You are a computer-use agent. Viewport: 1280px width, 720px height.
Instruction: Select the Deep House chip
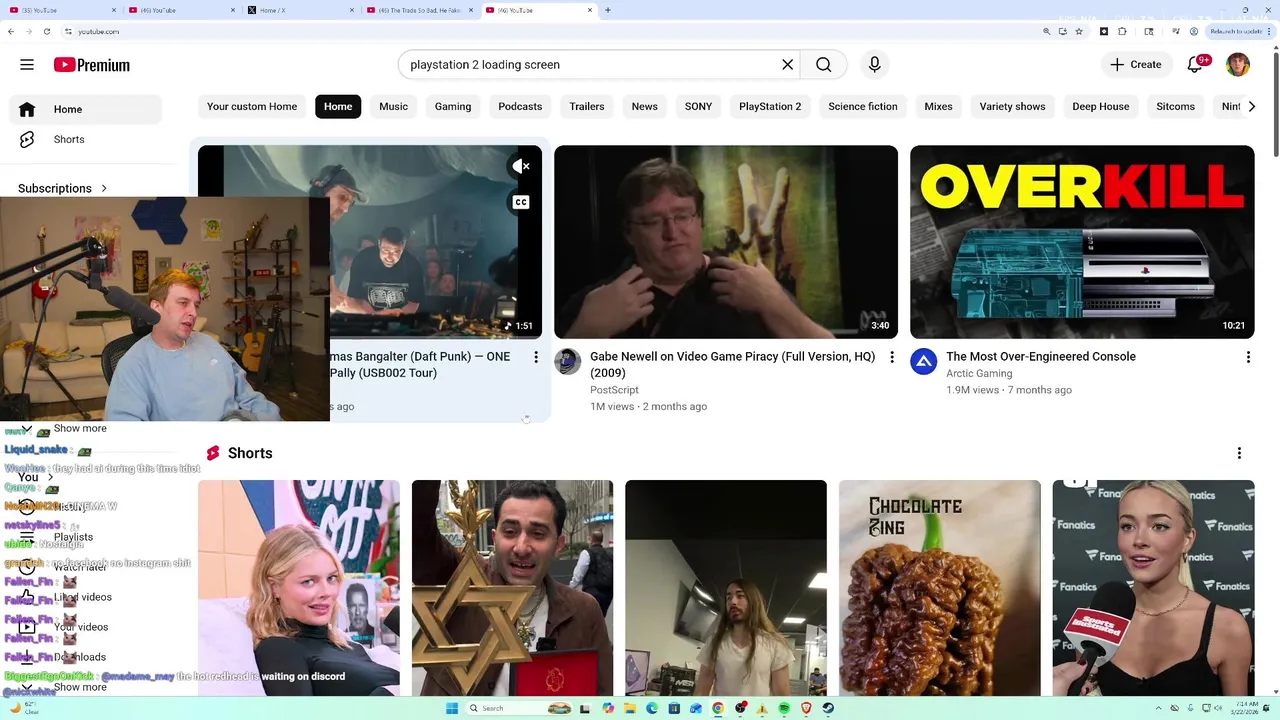[1101, 106]
